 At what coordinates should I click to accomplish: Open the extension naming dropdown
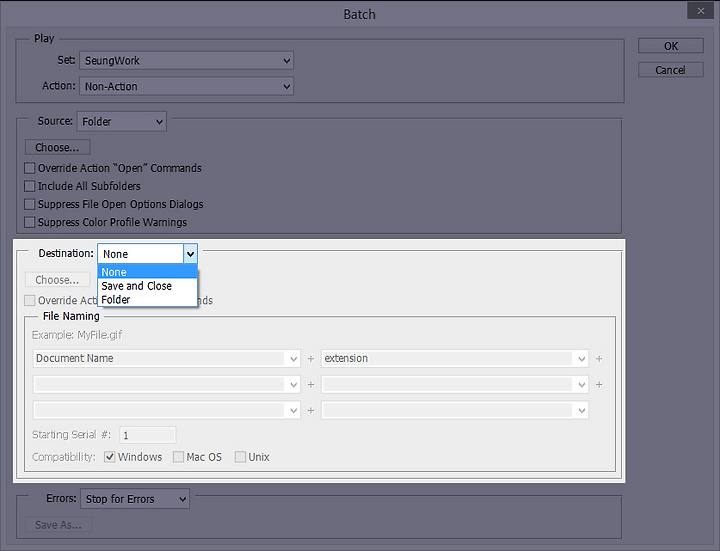point(455,359)
